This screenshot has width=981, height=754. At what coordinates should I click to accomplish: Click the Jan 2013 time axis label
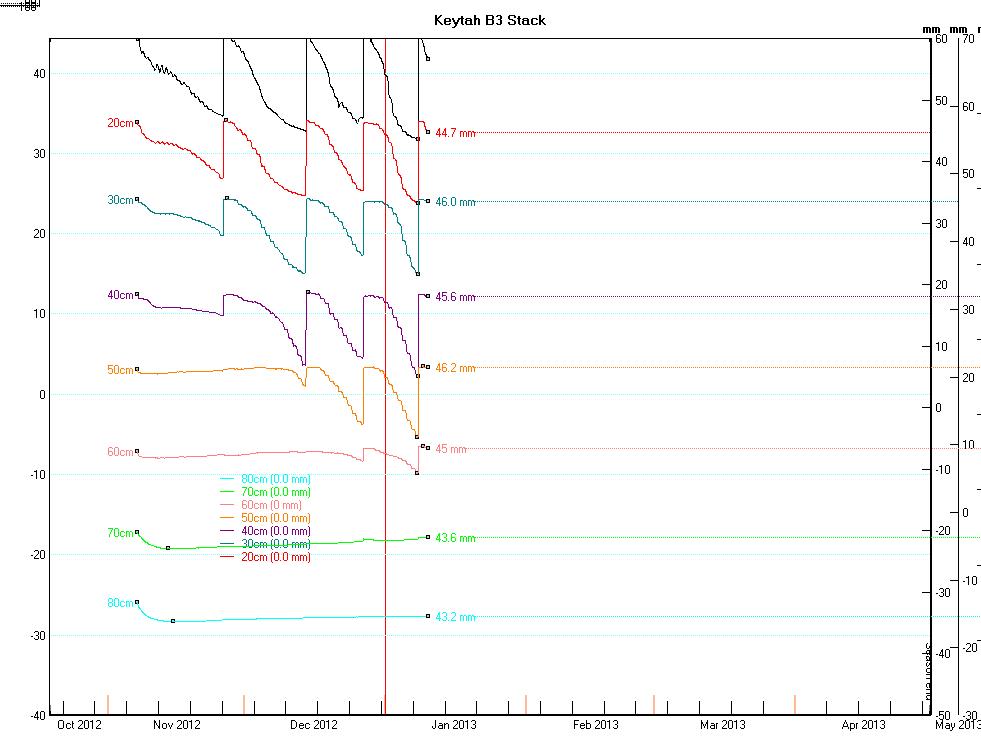click(x=454, y=725)
